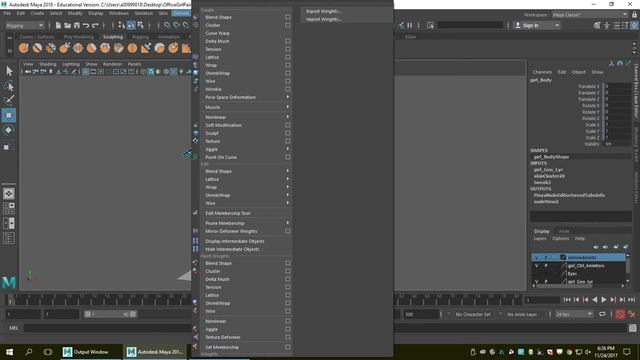Click Hide Intermediate Objects menu entry
640x360 pixels.
(x=232, y=249)
